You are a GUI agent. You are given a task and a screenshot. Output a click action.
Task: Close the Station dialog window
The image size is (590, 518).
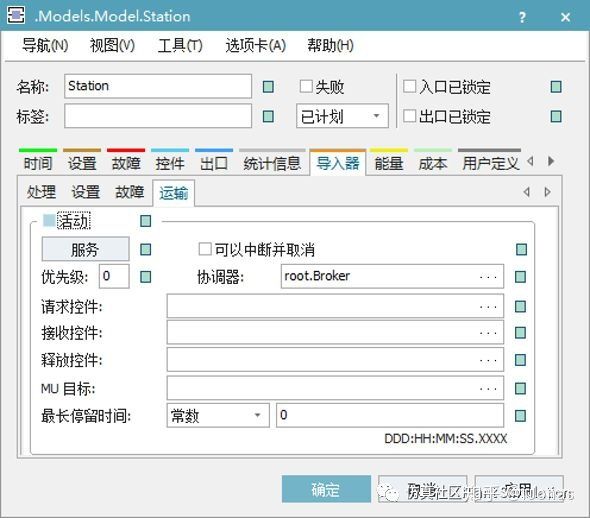point(565,17)
